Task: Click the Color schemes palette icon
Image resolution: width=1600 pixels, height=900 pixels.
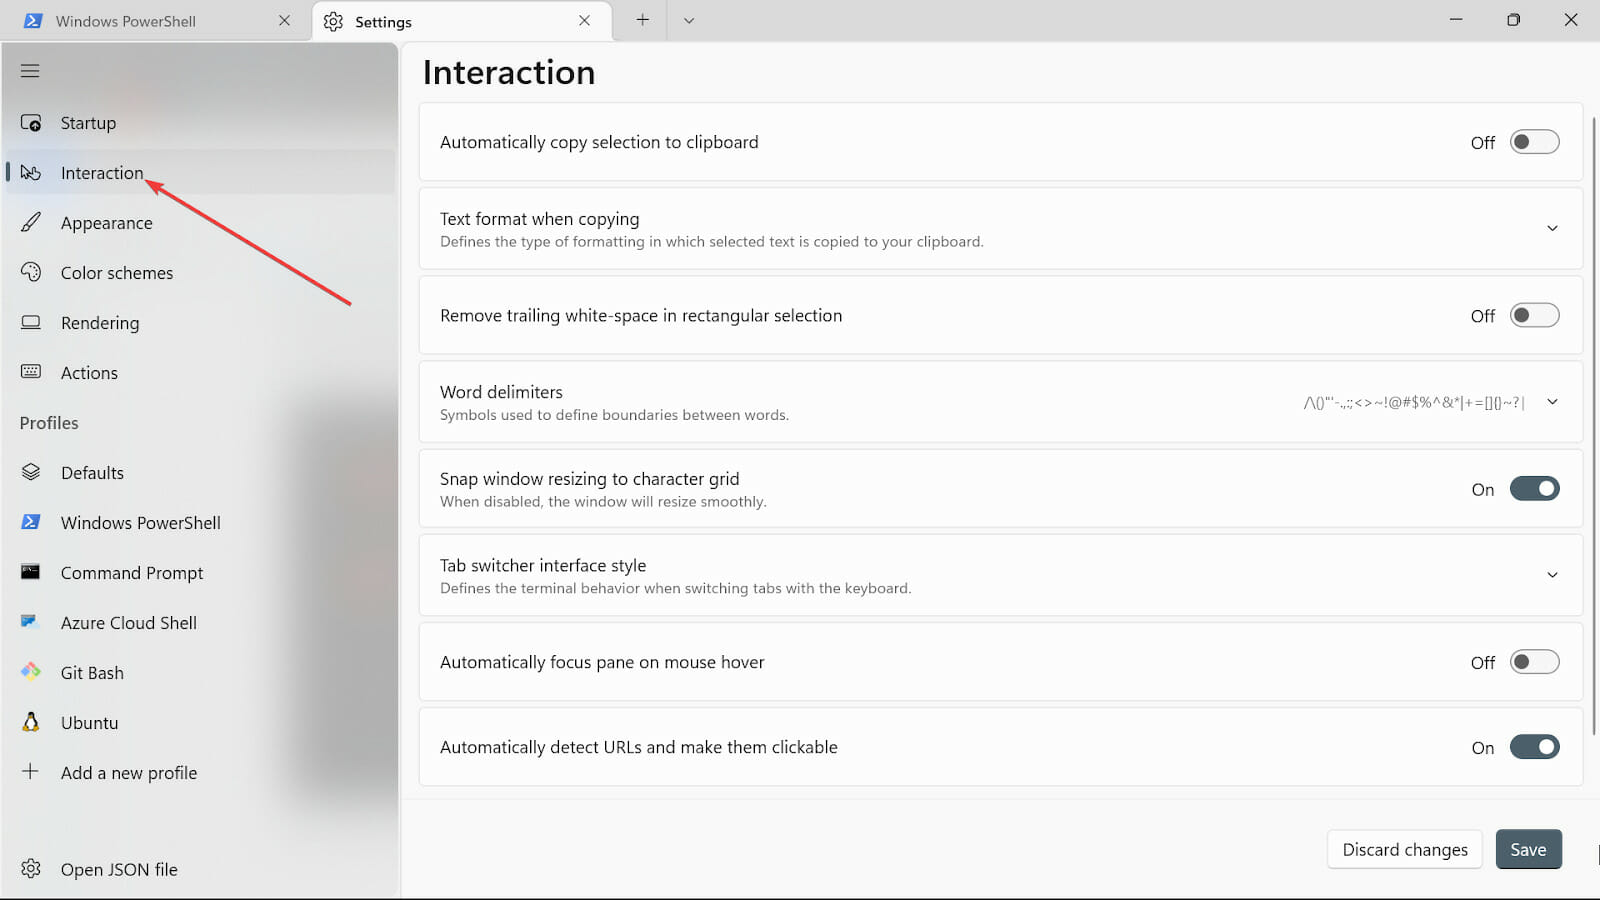Action: click(x=31, y=272)
